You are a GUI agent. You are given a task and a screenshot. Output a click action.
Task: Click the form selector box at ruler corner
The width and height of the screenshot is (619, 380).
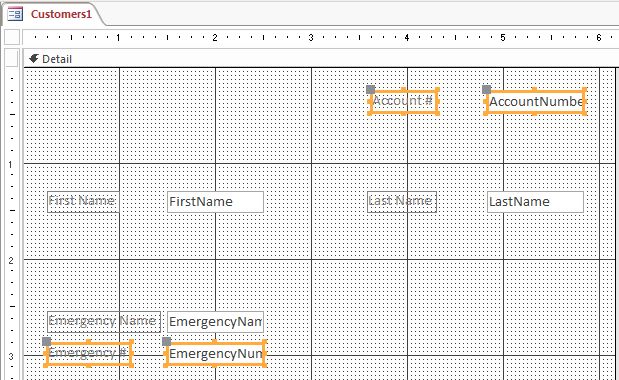click(x=12, y=37)
